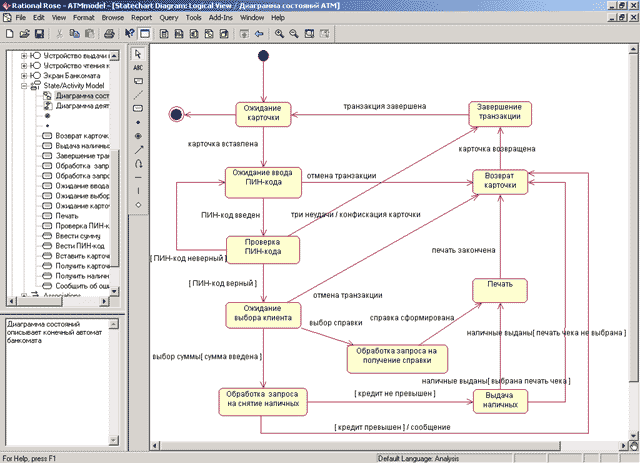Save the model using floppy disk icon

[39, 33]
